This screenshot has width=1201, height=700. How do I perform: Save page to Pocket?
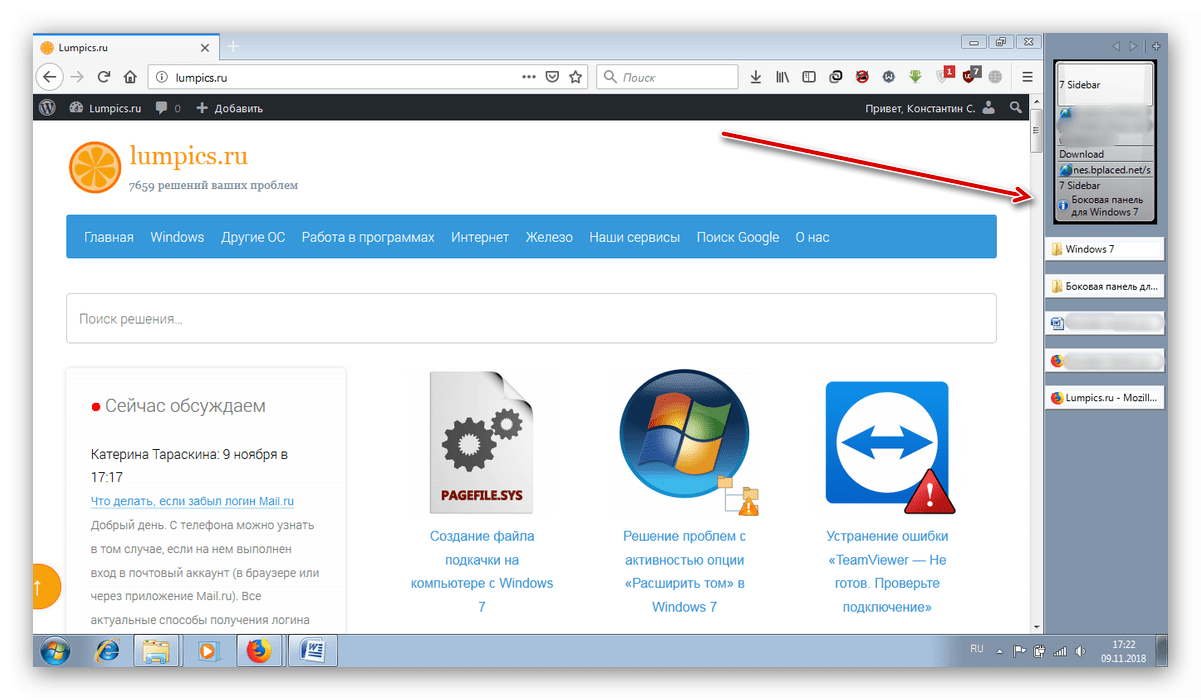pos(553,77)
